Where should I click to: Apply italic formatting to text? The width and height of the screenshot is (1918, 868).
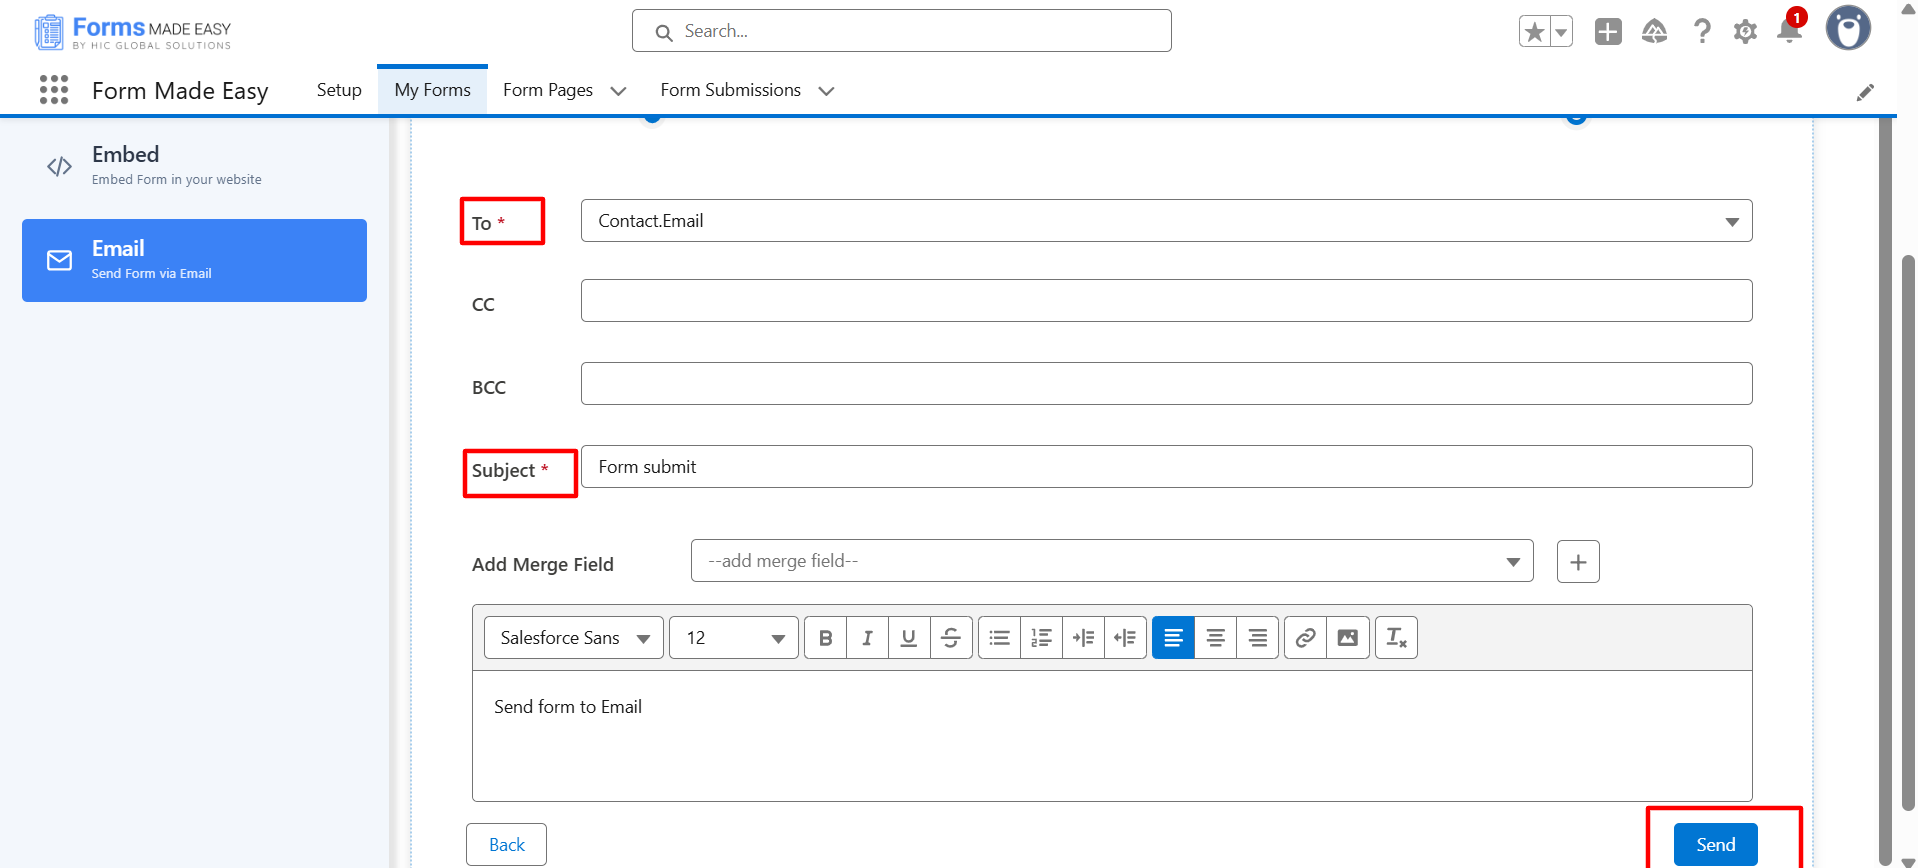[867, 638]
